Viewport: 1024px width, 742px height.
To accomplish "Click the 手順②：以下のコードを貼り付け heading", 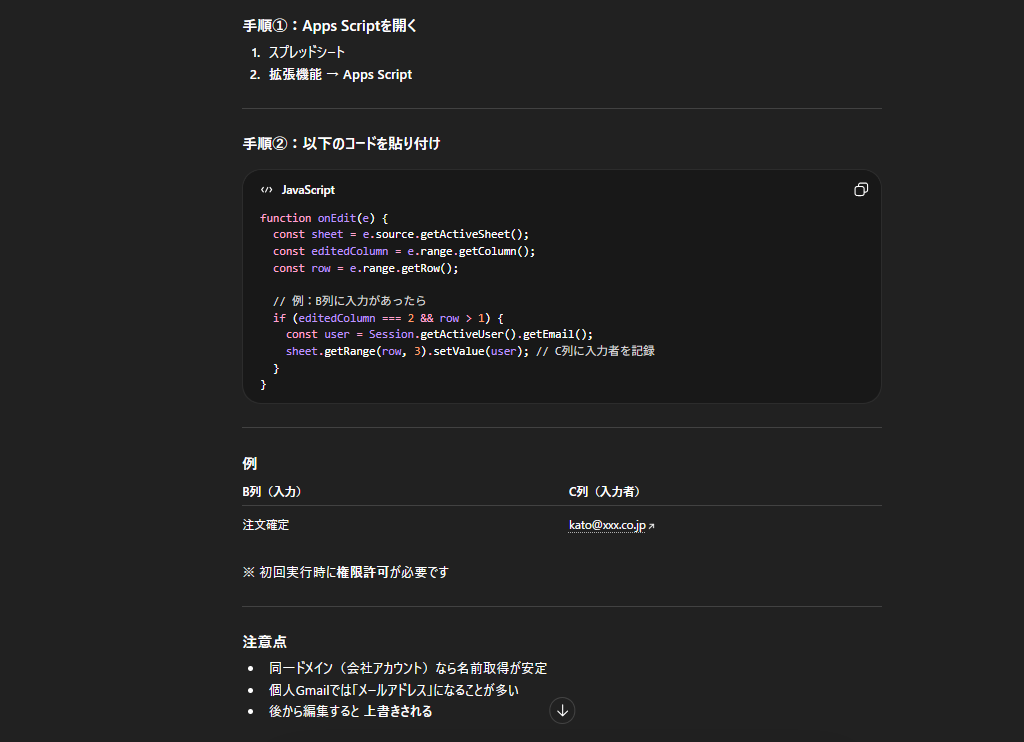I will tap(341, 144).
